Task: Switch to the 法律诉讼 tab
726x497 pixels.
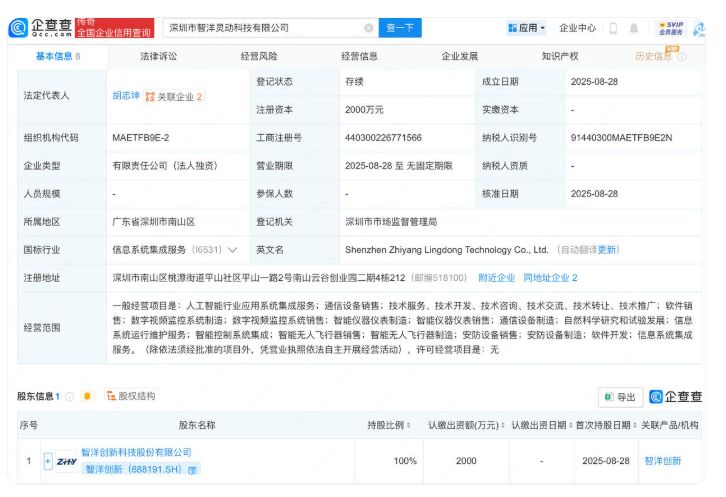Action: click(x=158, y=57)
